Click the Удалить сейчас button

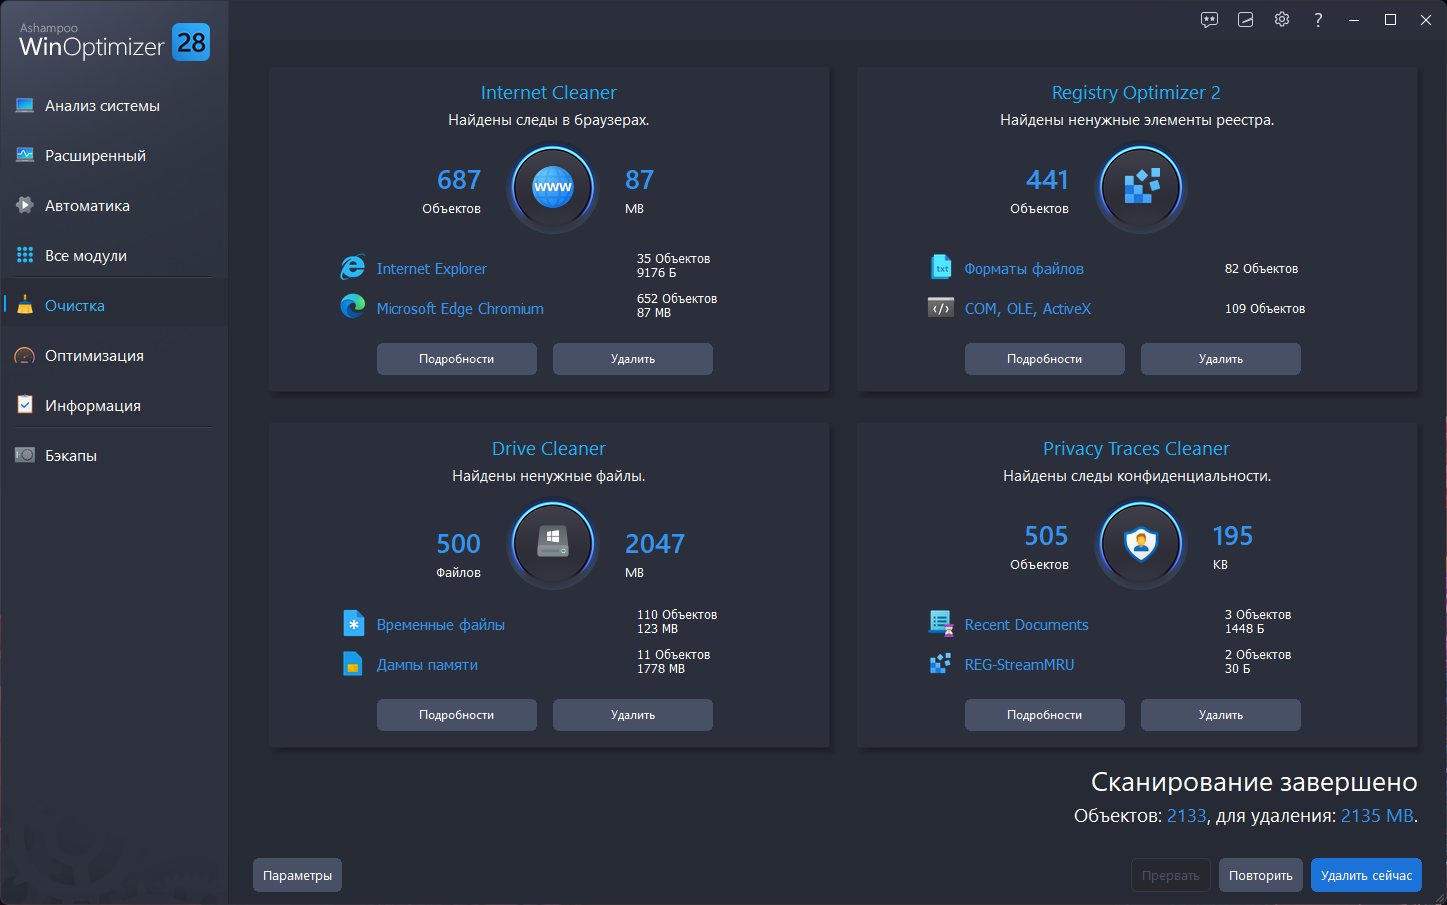point(1366,875)
